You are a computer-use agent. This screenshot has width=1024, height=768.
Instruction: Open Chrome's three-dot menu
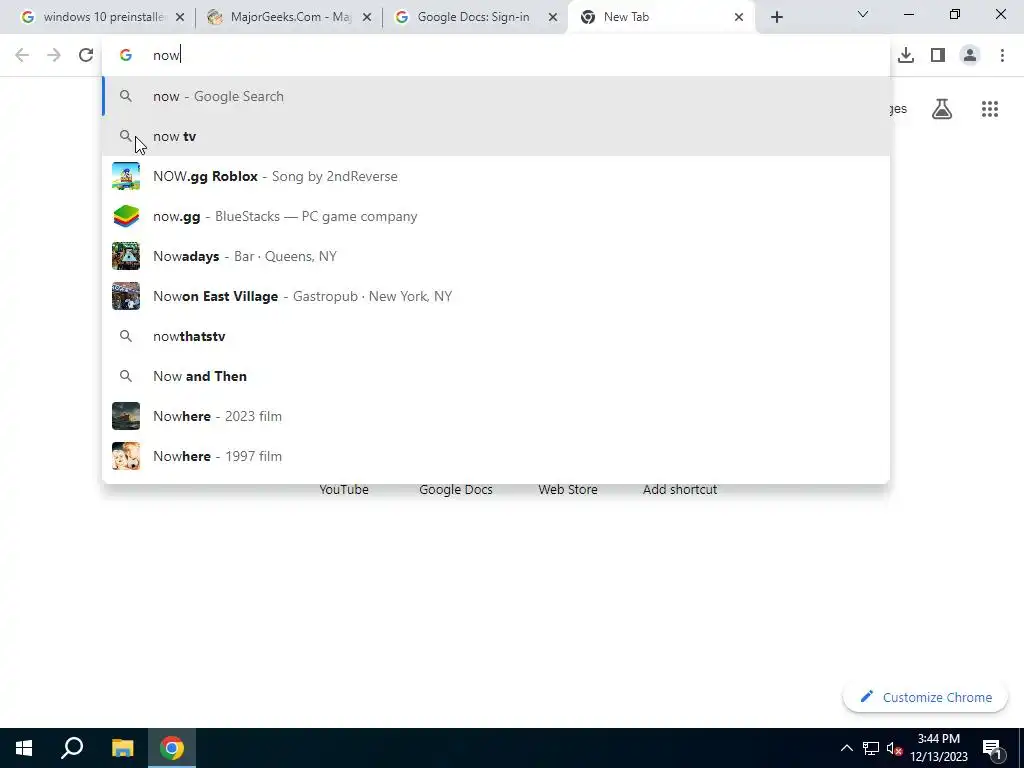click(x=1002, y=56)
